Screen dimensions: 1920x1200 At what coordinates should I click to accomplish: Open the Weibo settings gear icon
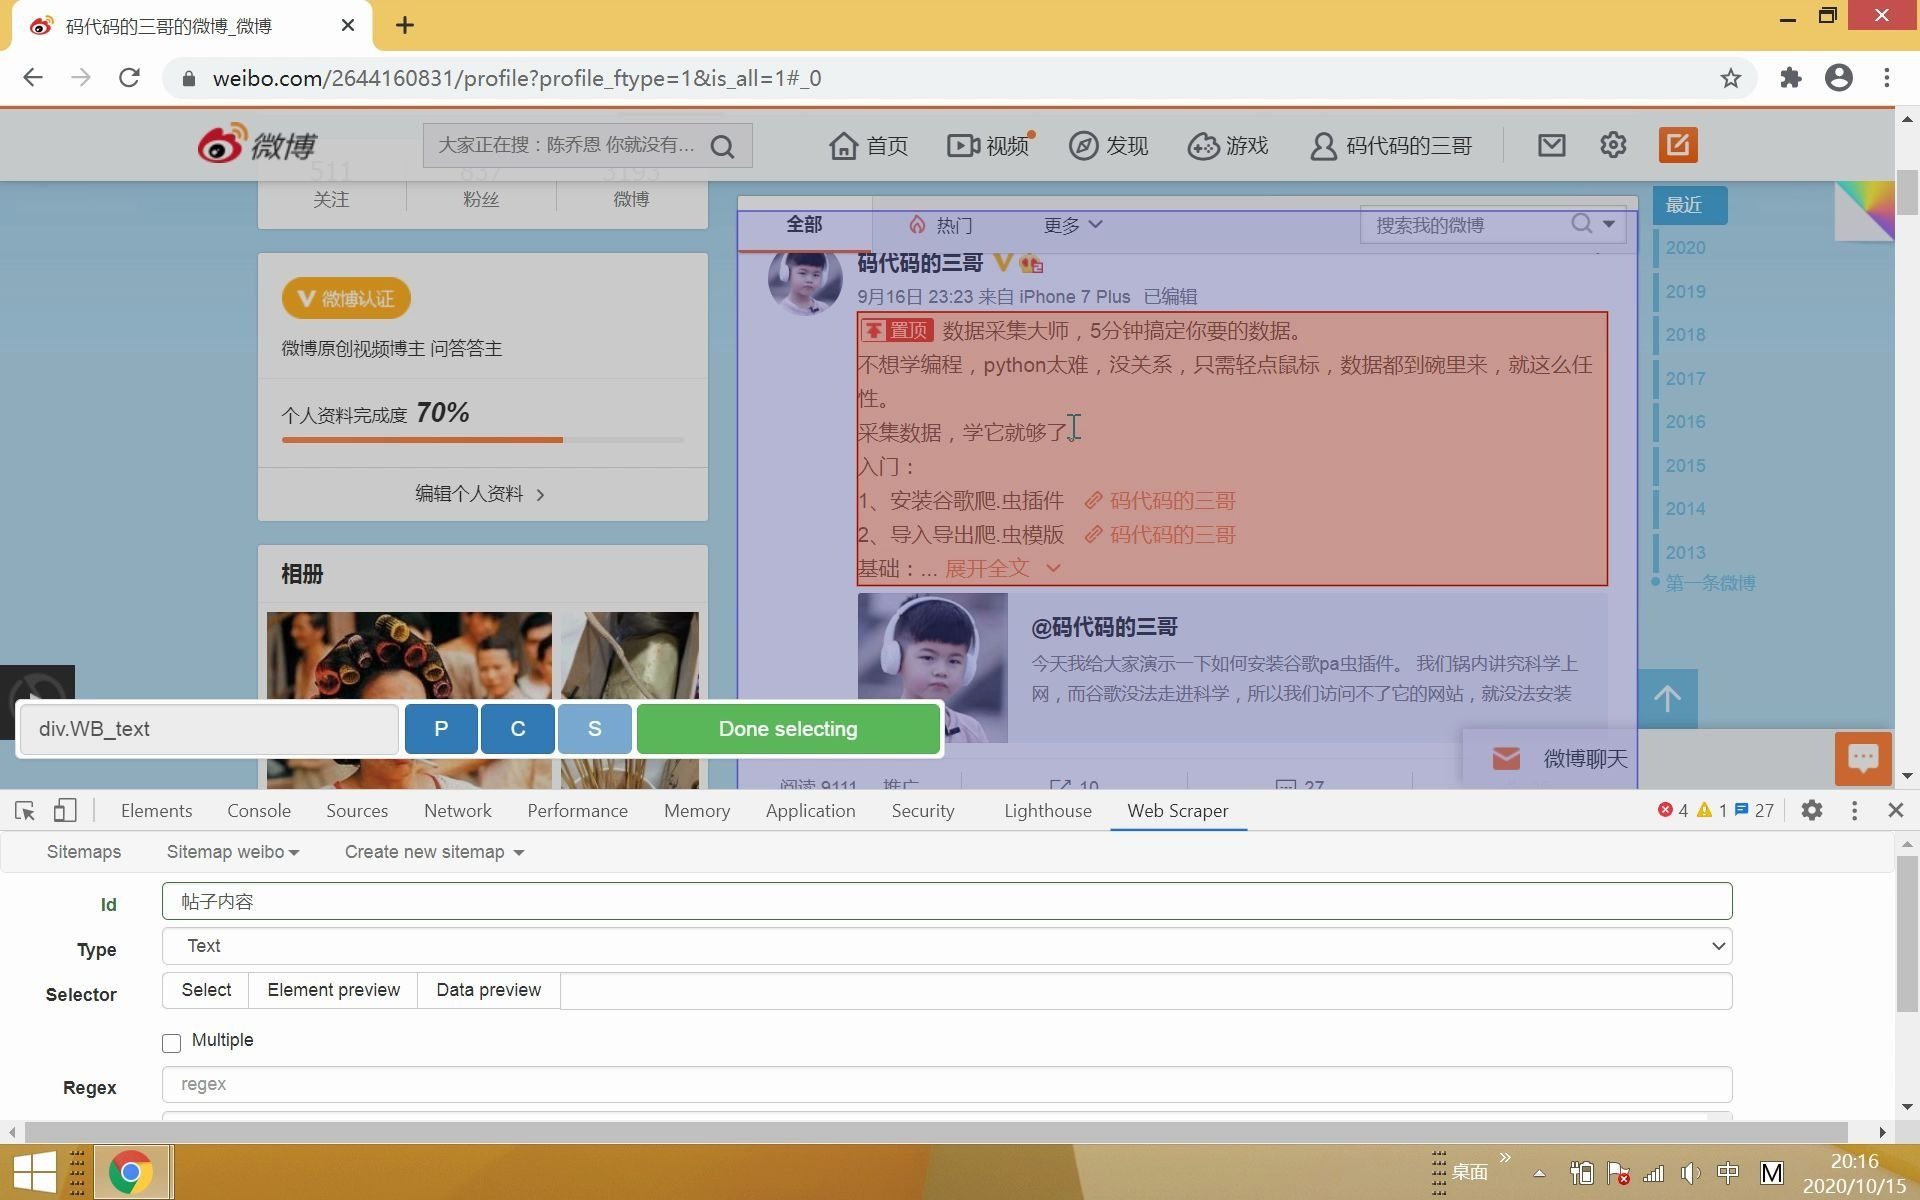pos(1613,145)
